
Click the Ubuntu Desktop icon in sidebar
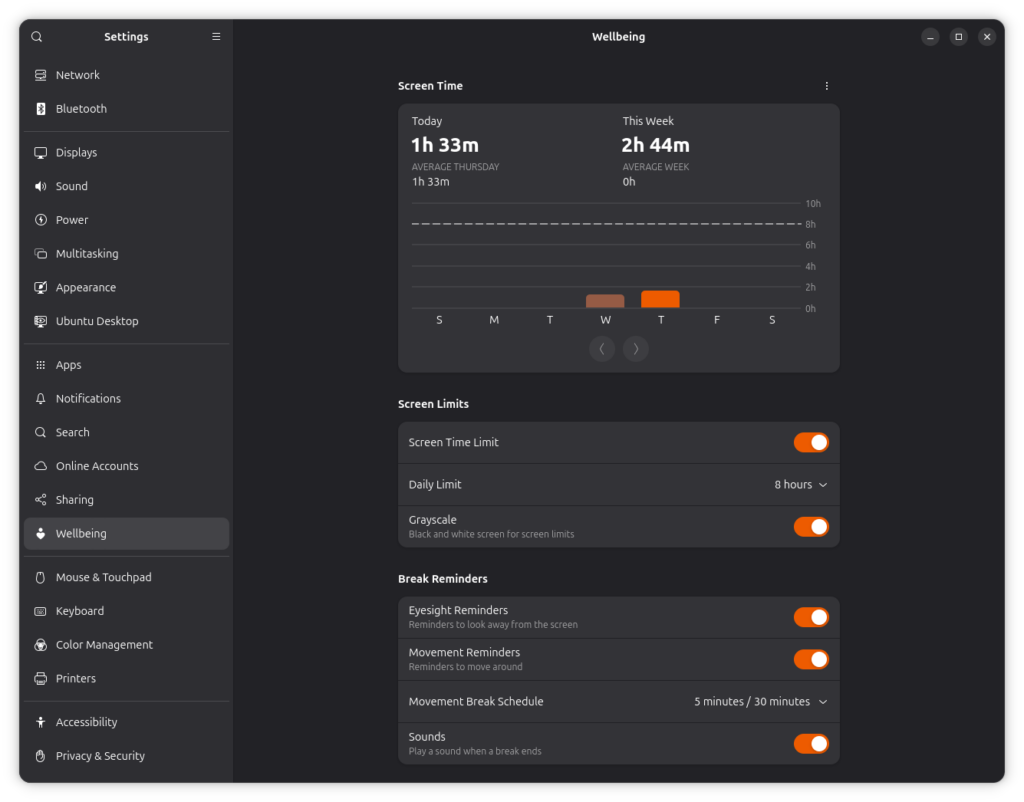[x=40, y=321]
